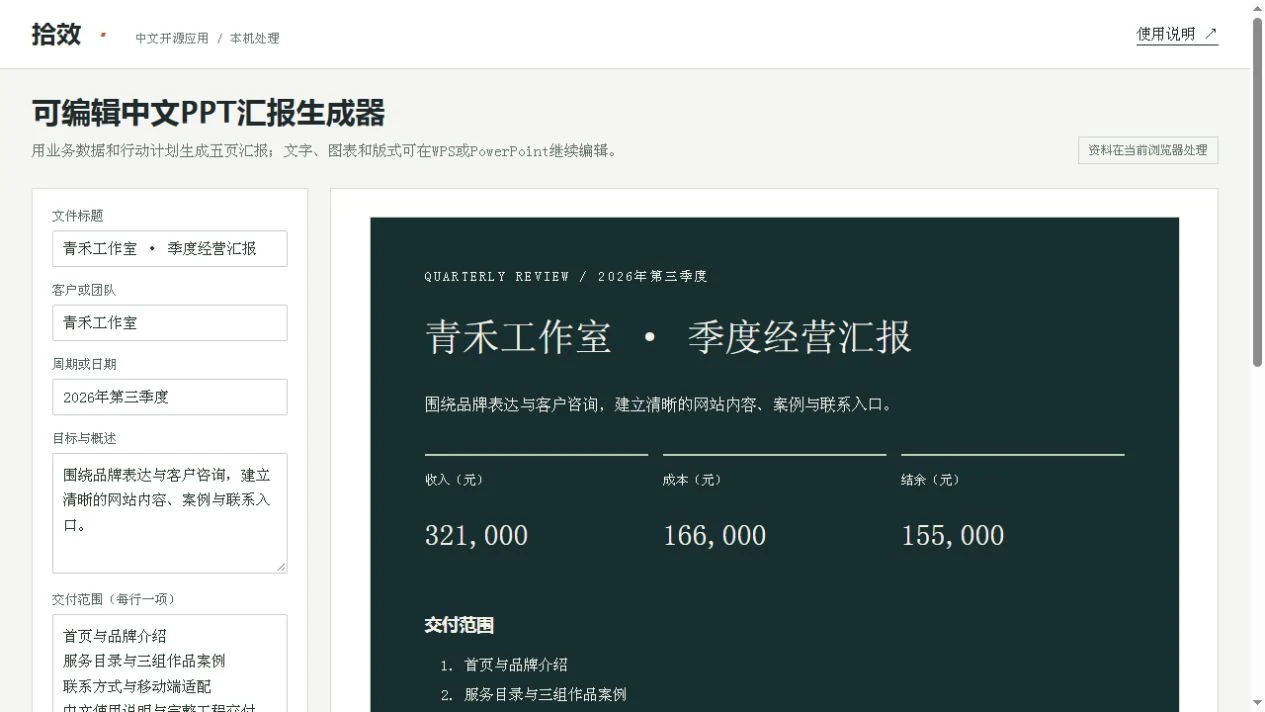Screen dimensions: 1265x712
Task: Click list item 服务目录与三组作品案例 in slide
Action: (x=545, y=694)
